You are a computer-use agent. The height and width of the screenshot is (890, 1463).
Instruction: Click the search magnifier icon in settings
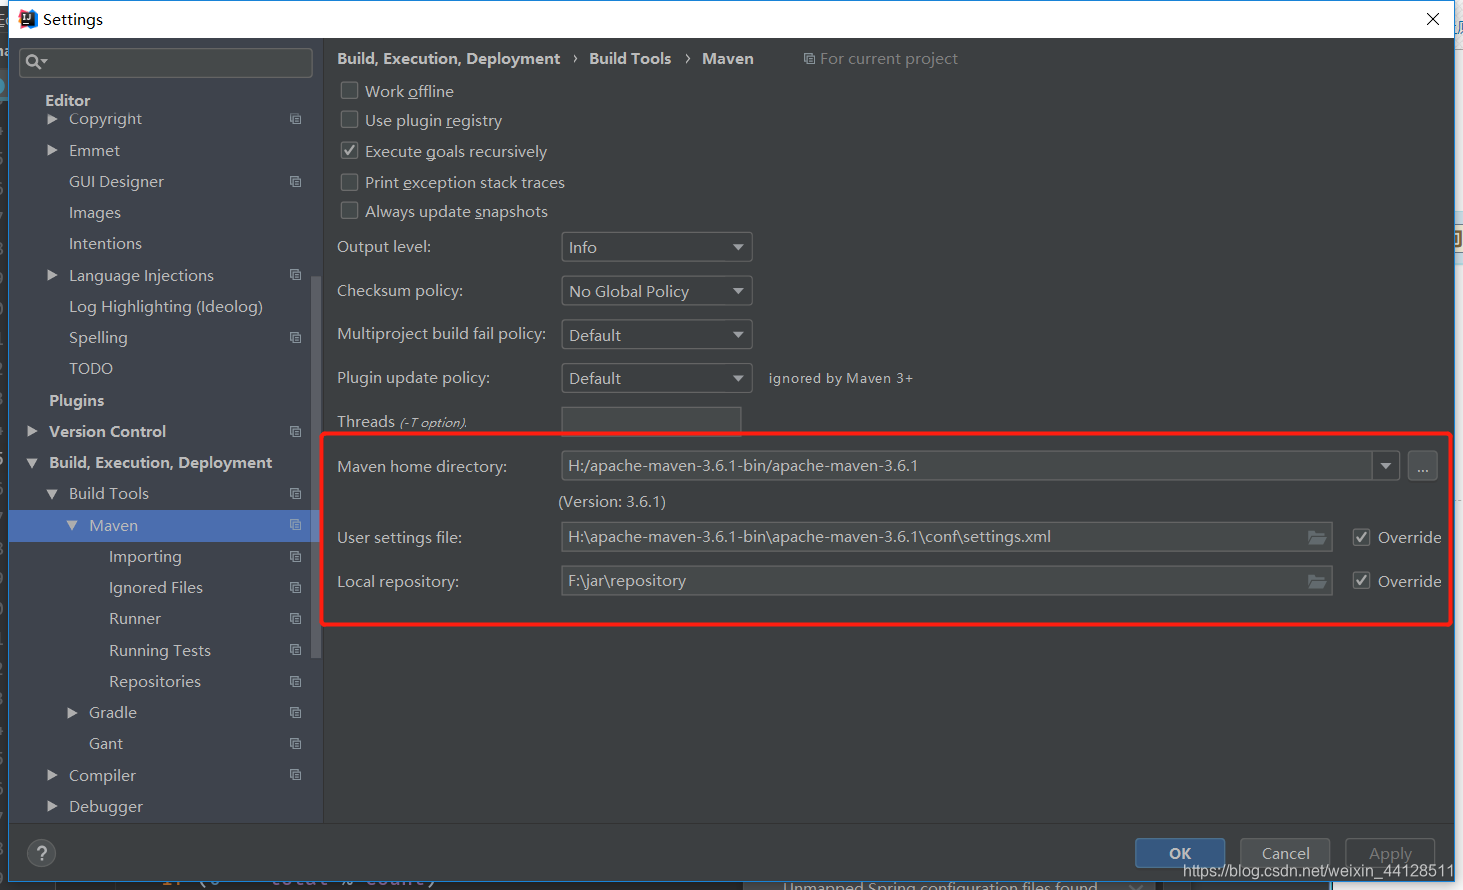point(34,62)
